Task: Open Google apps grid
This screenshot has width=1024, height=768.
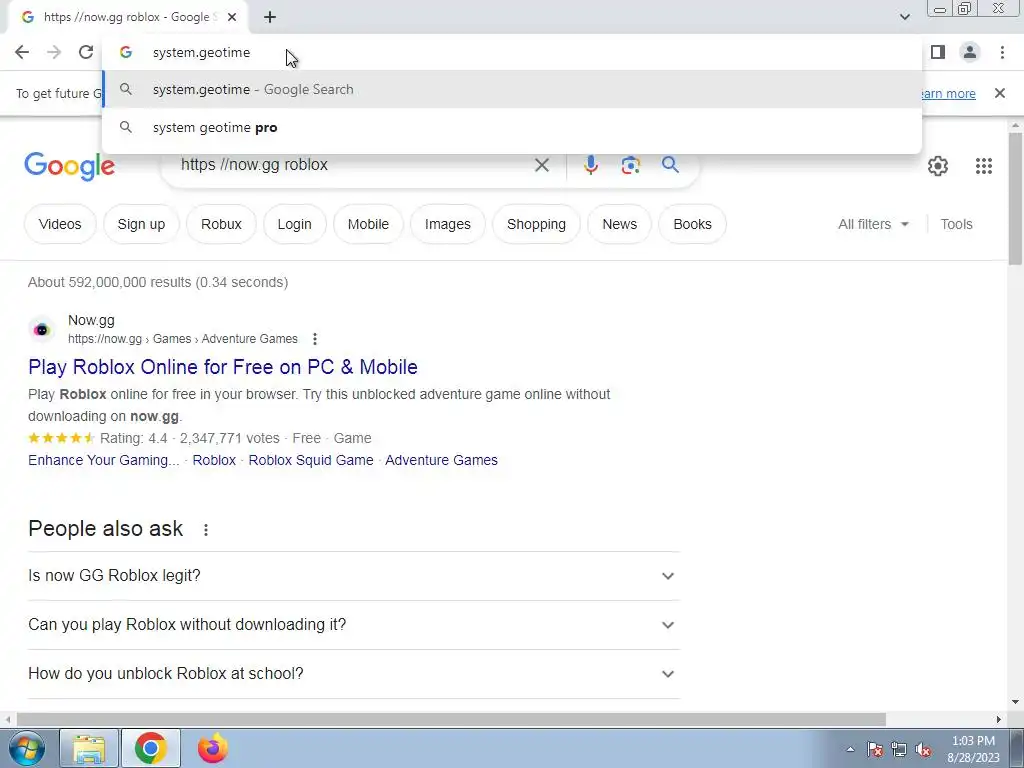Action: click(x=984, y=166)
